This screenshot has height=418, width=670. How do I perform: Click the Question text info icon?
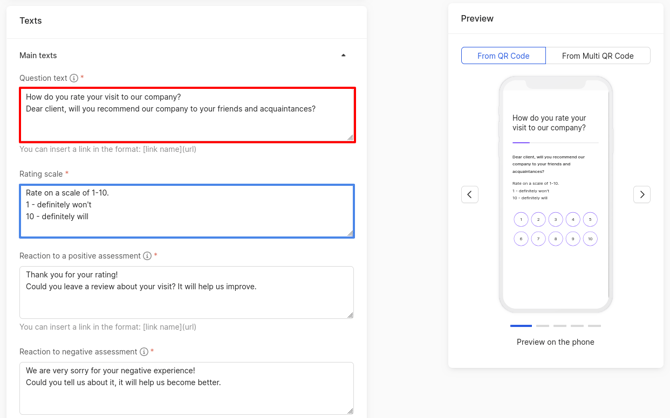(74, 78)
